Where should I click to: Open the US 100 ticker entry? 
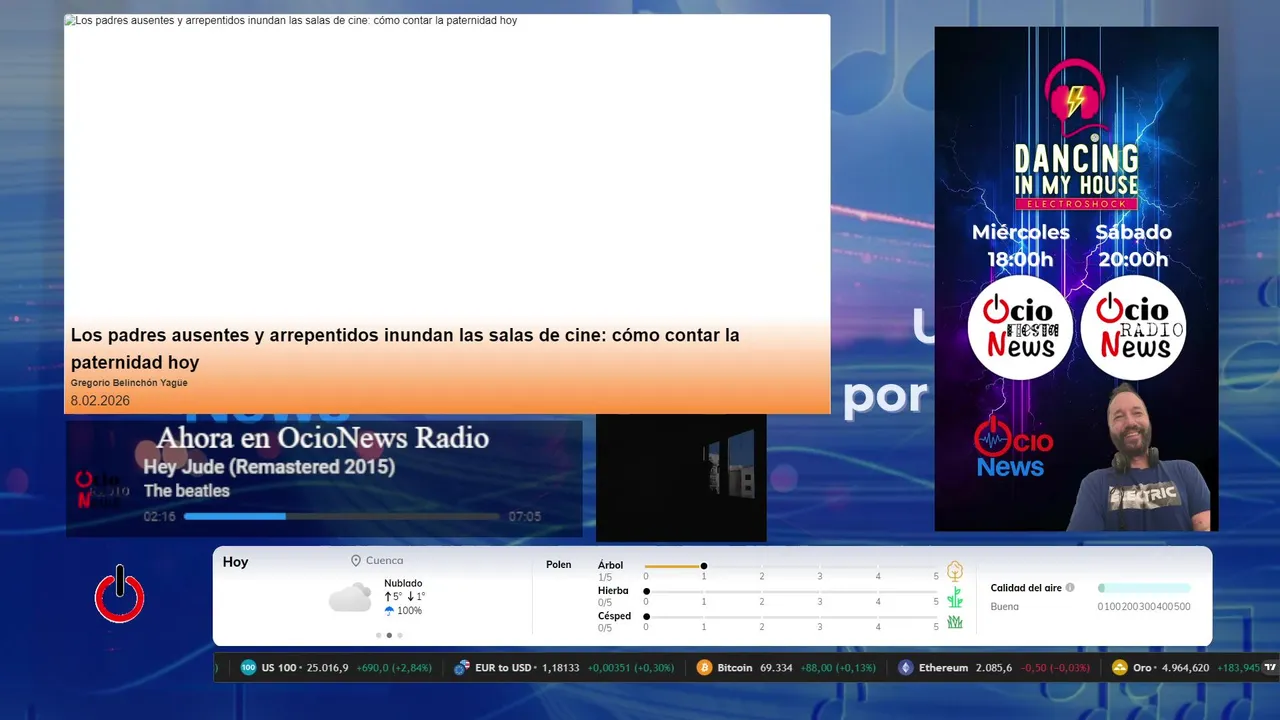336,667
